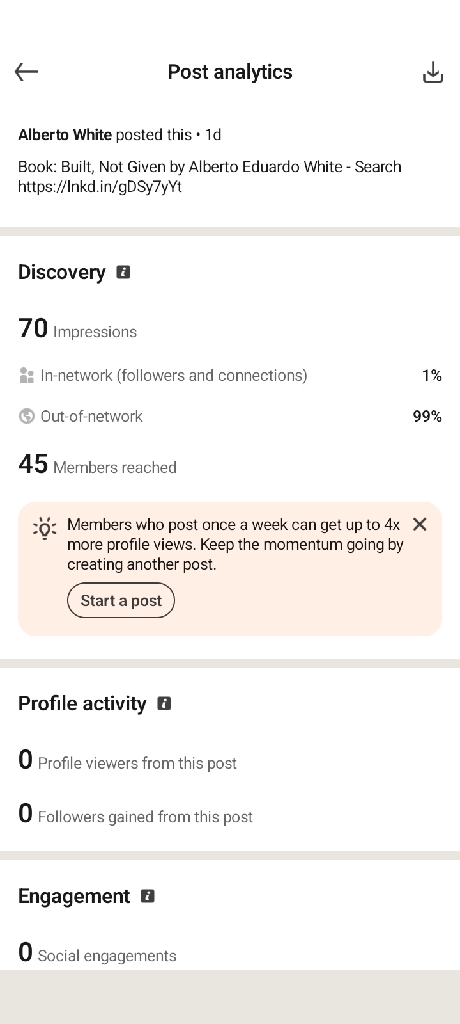The width and height of the screenshot is (460, 1024).
Task: Select the In-network people icon
Action: pos(26,376)
